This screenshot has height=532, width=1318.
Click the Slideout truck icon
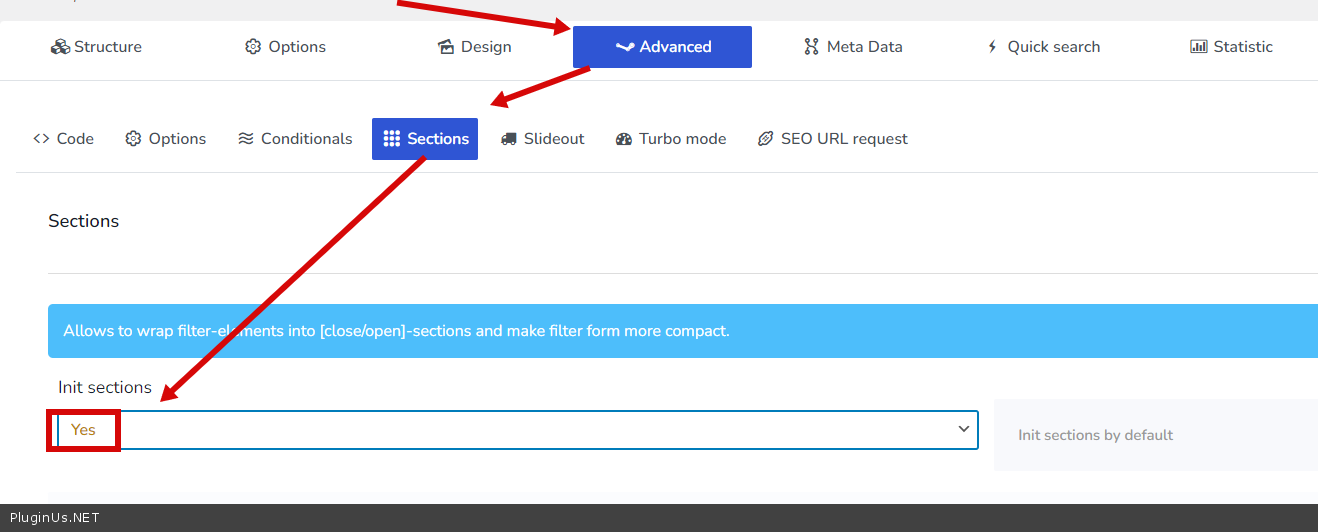tap(509, 139)
